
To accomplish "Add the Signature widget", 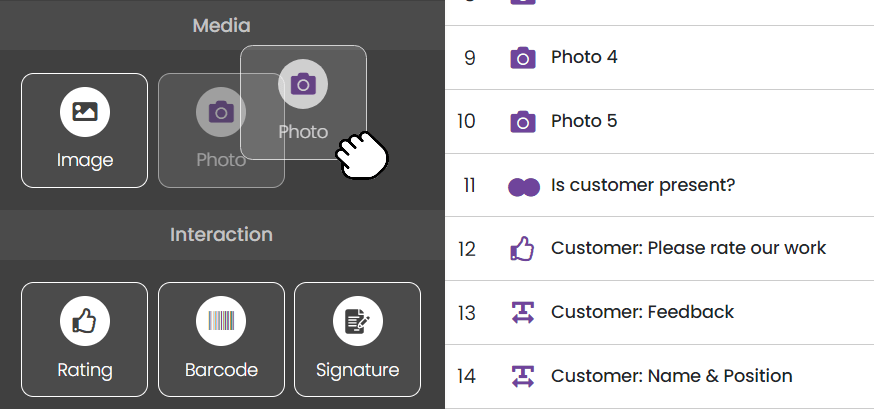I will 357,339.
